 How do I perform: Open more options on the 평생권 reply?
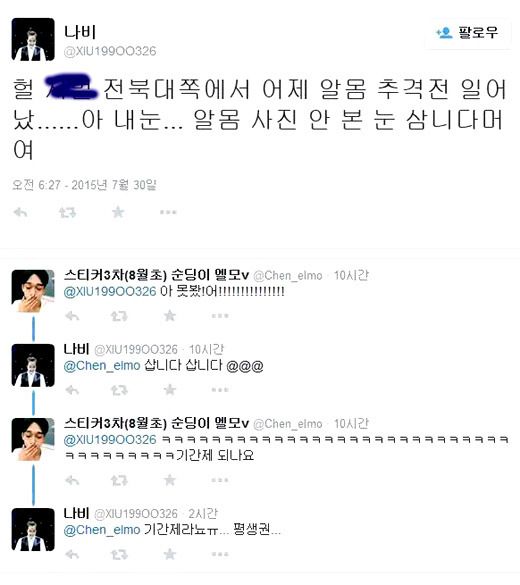coord(220,554)
